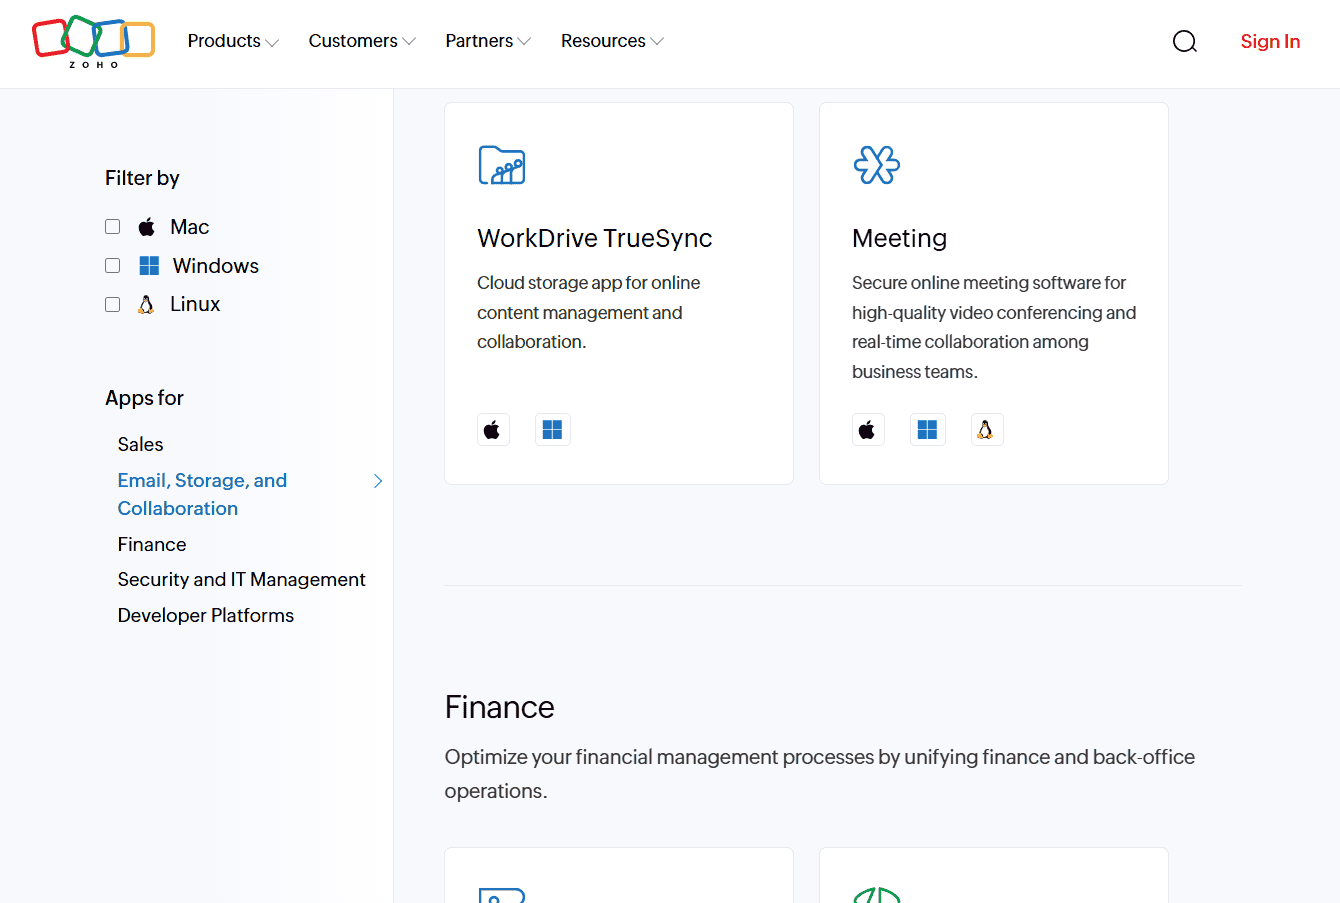Image resolution: width=1340 pixels, height=903 pixels.
Task: Select Finance in Apps for list
Action: pyautogui.click(x=152, y=544)
